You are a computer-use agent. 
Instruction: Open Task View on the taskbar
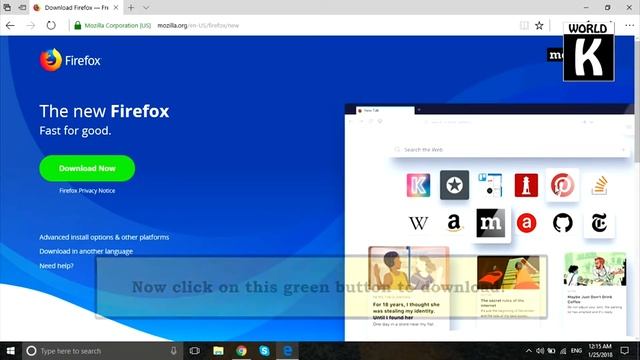(x=195, y=351)
